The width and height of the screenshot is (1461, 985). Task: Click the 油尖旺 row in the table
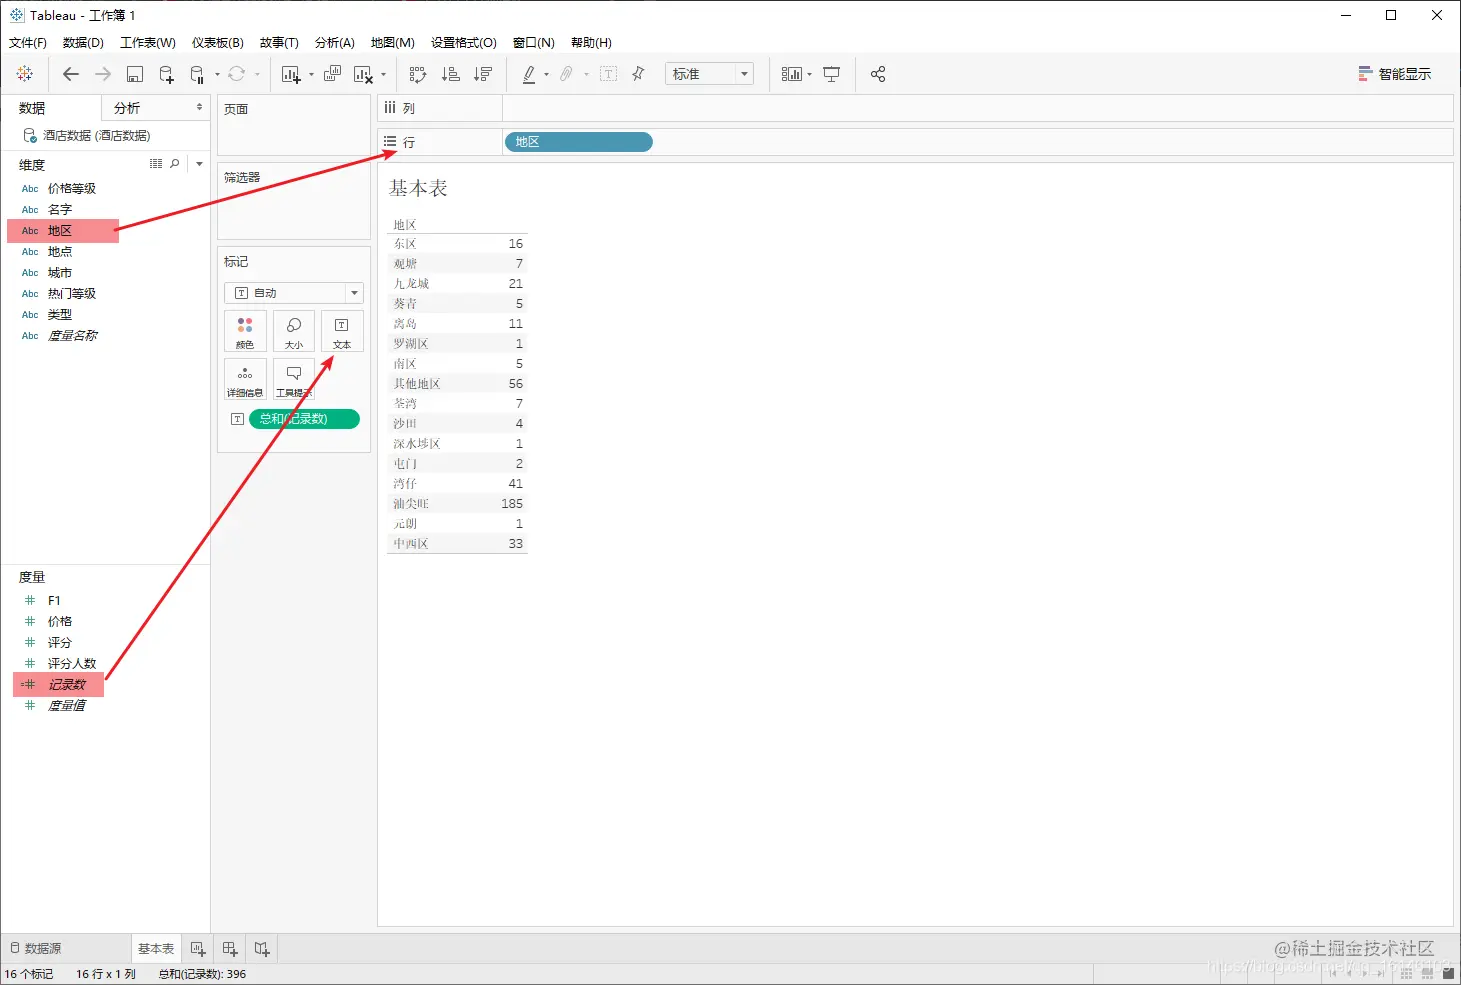(457, 503)
